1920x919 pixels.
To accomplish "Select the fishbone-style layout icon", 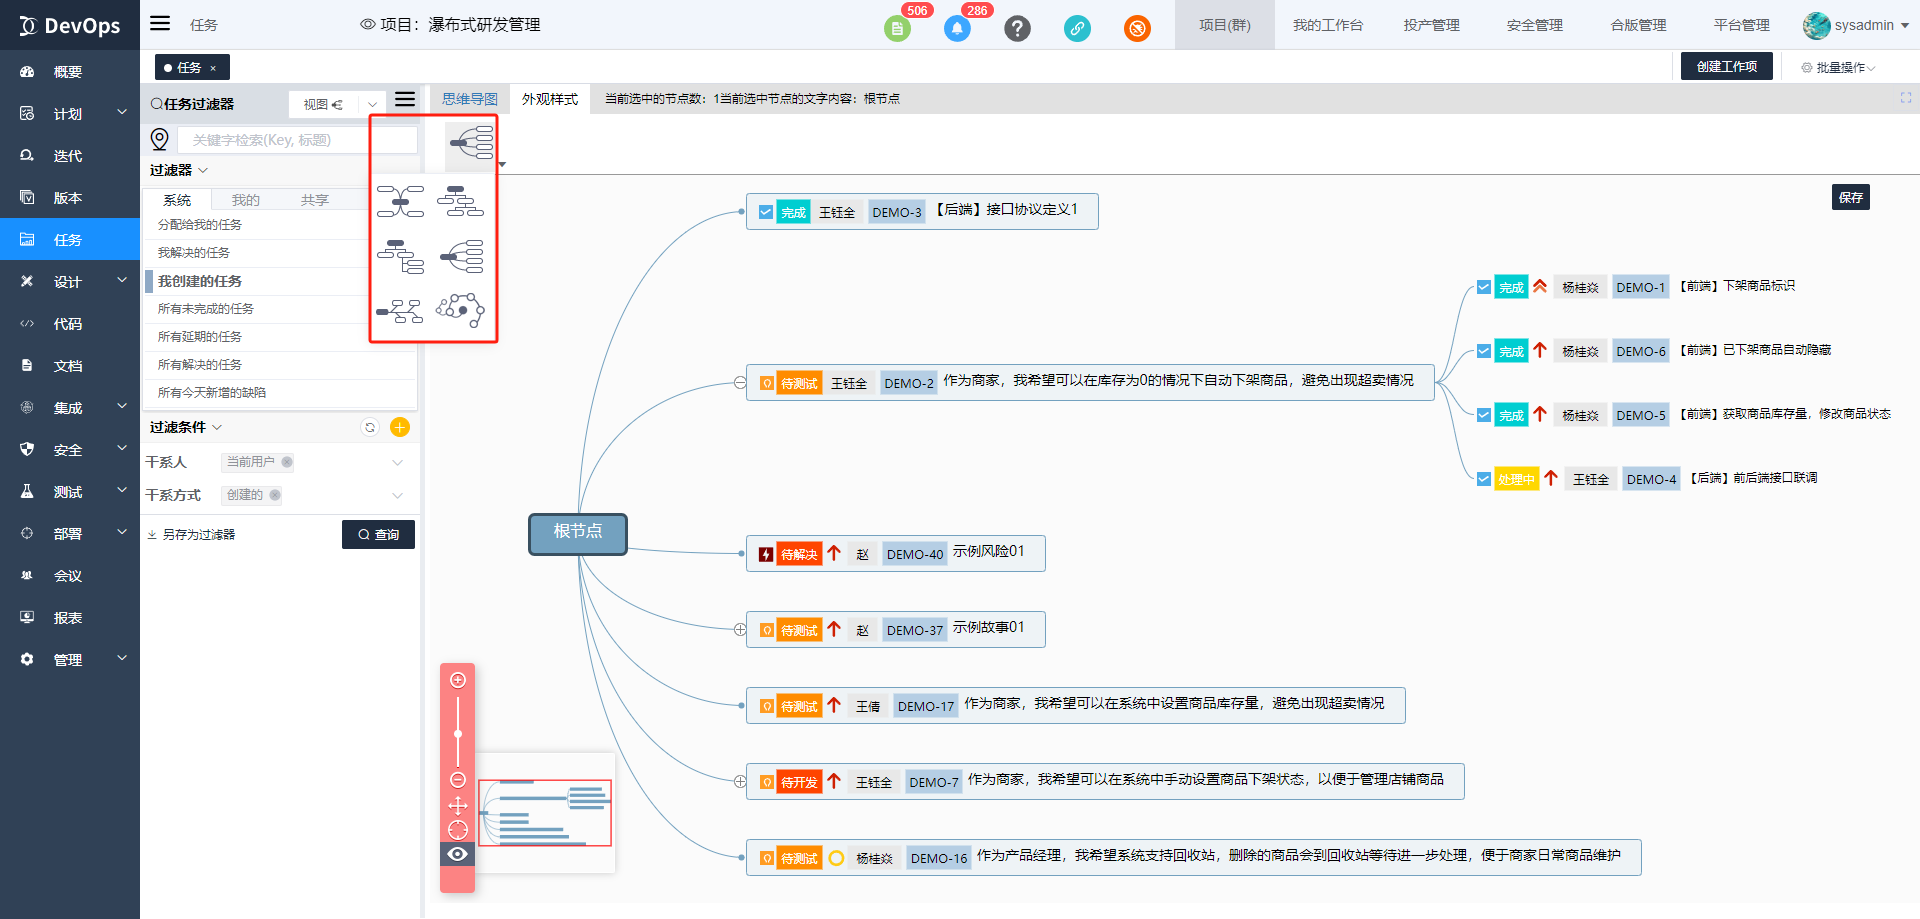I will tap(400, 311).
